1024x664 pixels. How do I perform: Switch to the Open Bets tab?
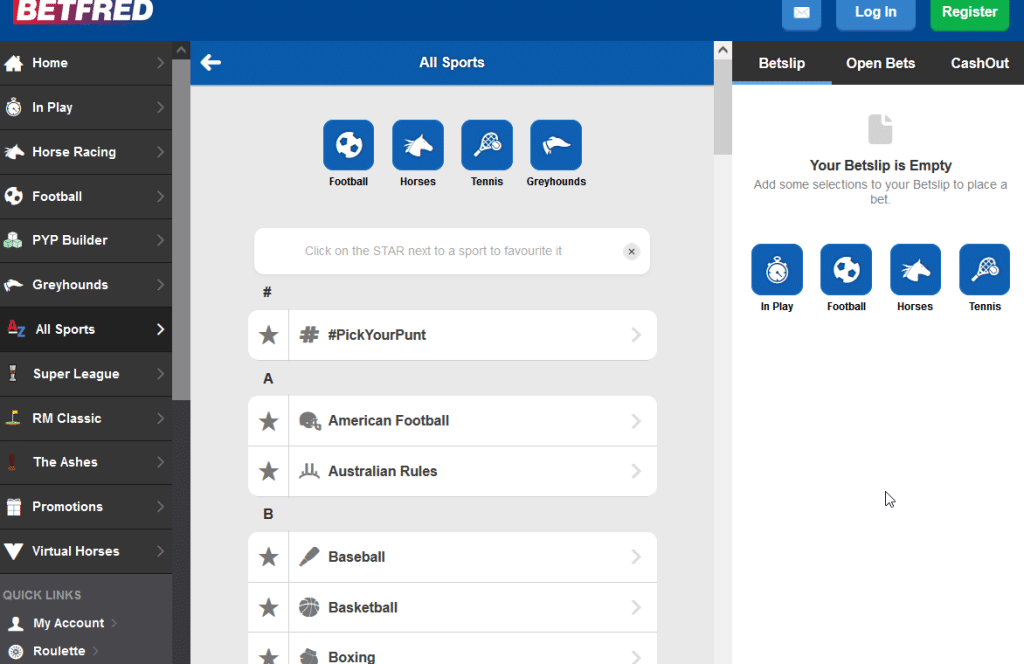pyautogui.click(x=880, y=63)
